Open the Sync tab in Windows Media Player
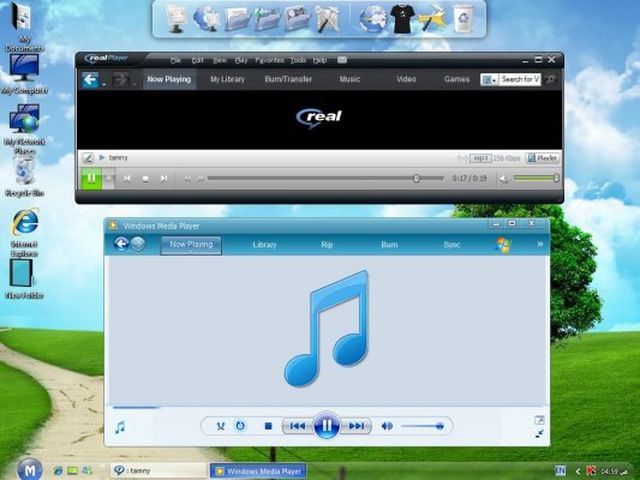 coord(451,244)
